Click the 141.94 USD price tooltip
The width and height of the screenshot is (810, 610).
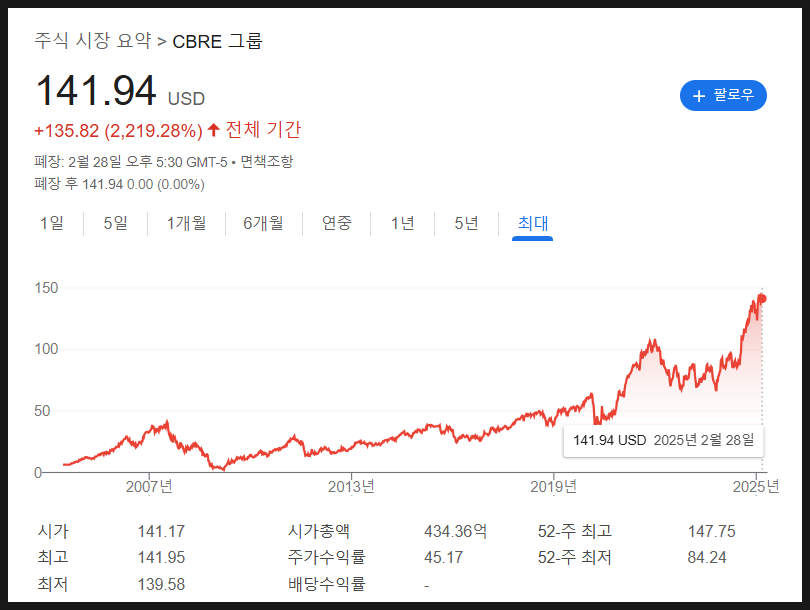point(663,440)
